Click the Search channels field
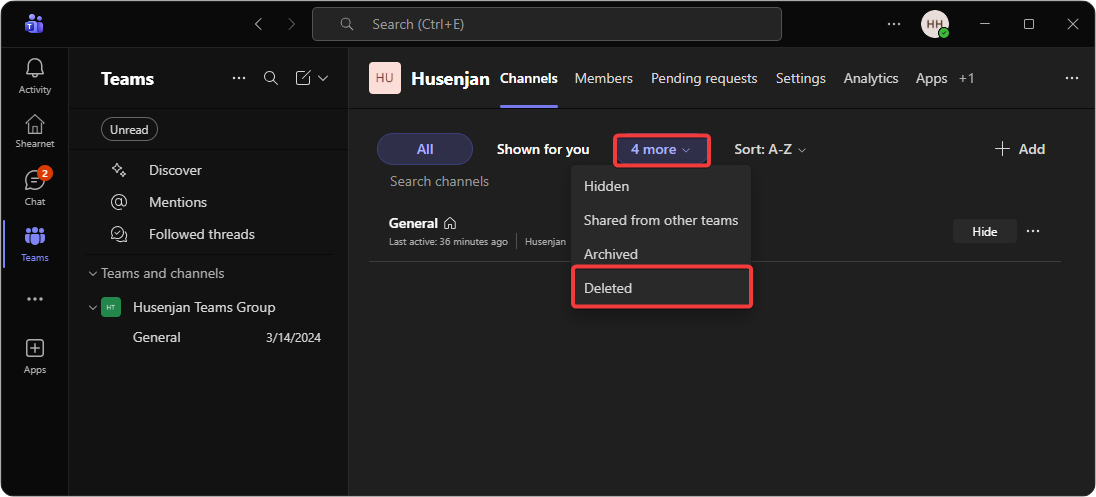Screen dimensions: 1096x497 coord(440,181)
